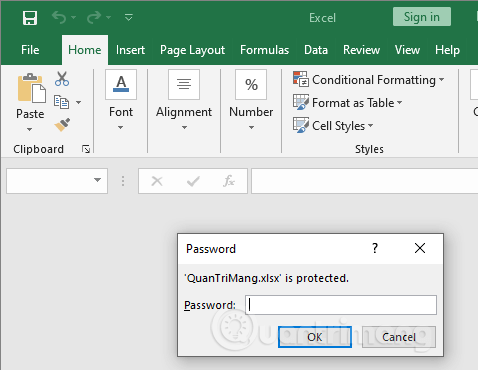This screenshot has height=370, width=478.
Task: Click the Number percent icon
Action: point(251,85)
